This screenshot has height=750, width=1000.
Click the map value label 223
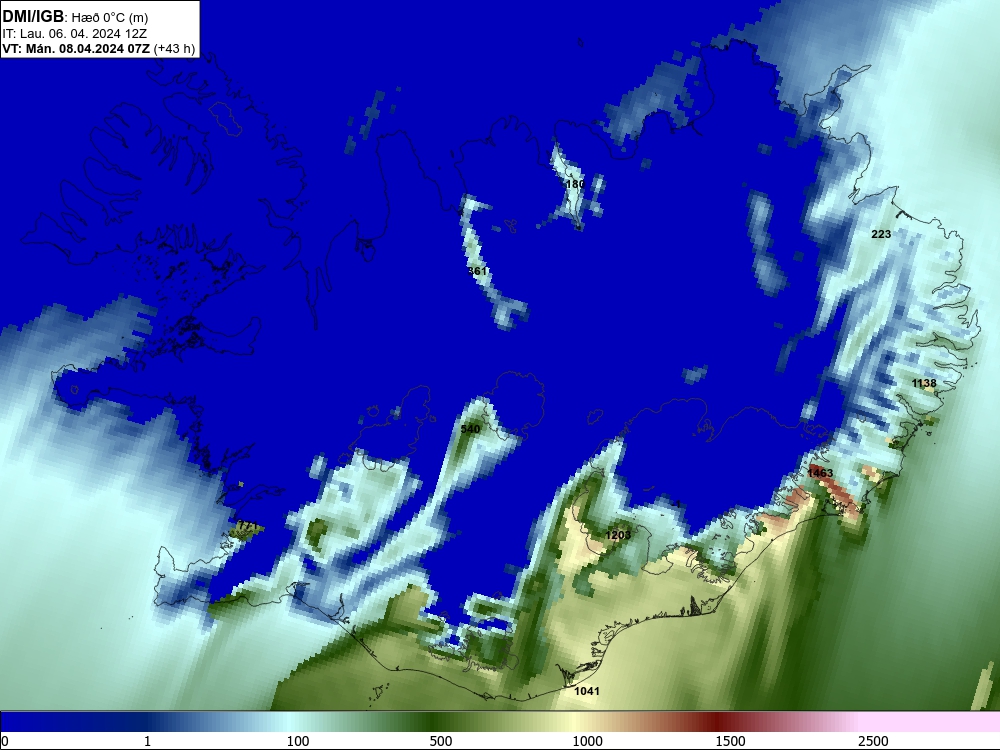pyautogui.click(x=881, y=234)
